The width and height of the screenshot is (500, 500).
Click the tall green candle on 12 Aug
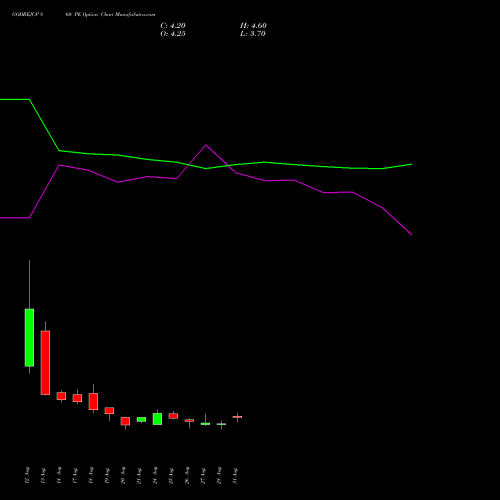[x=29, y=338]
